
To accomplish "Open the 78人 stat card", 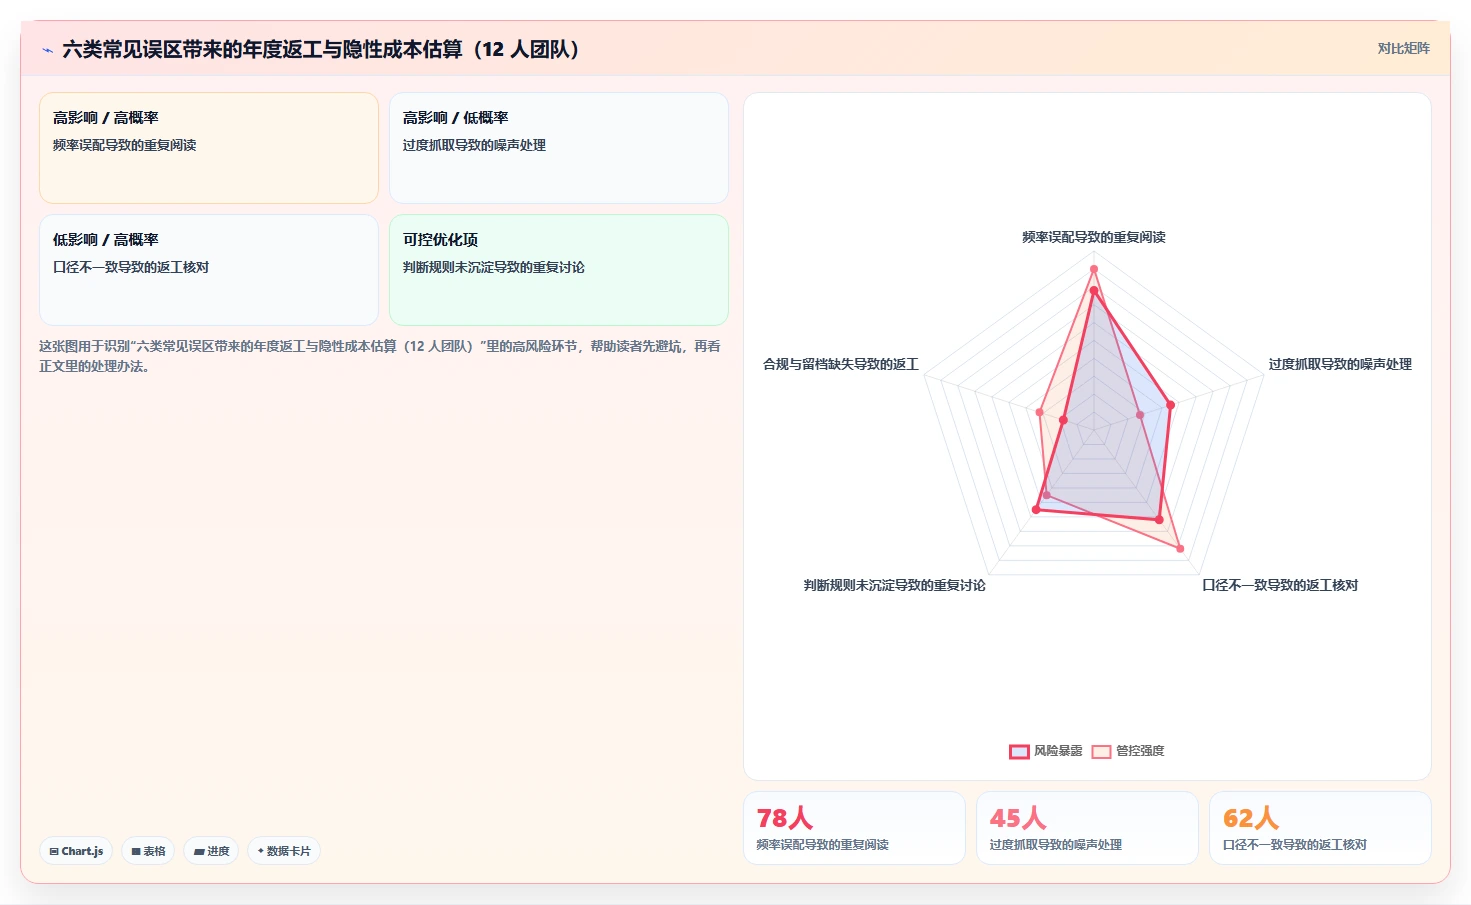I will [x=854, y=828].
